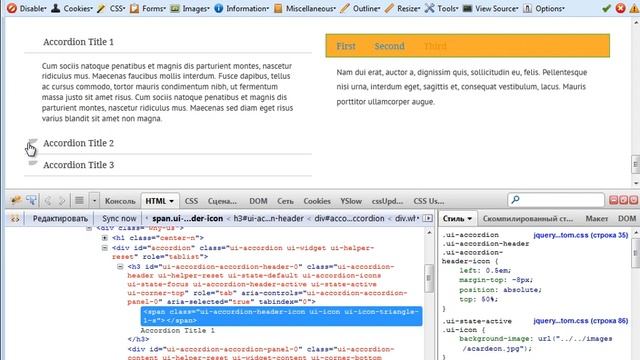The image size is (640, 360).
Task: Open the View Source toolbar icon
Action: 467,8
